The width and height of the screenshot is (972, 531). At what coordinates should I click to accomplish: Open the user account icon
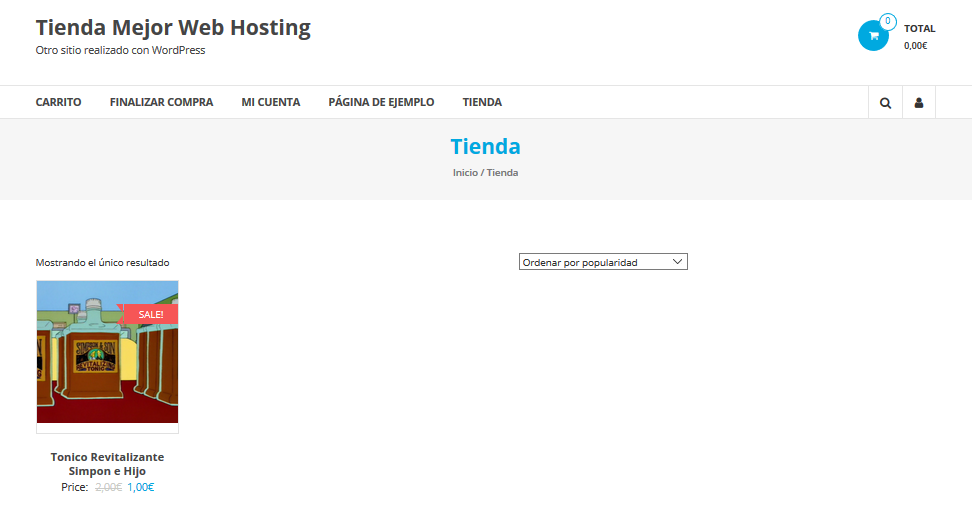click(919, 103)
